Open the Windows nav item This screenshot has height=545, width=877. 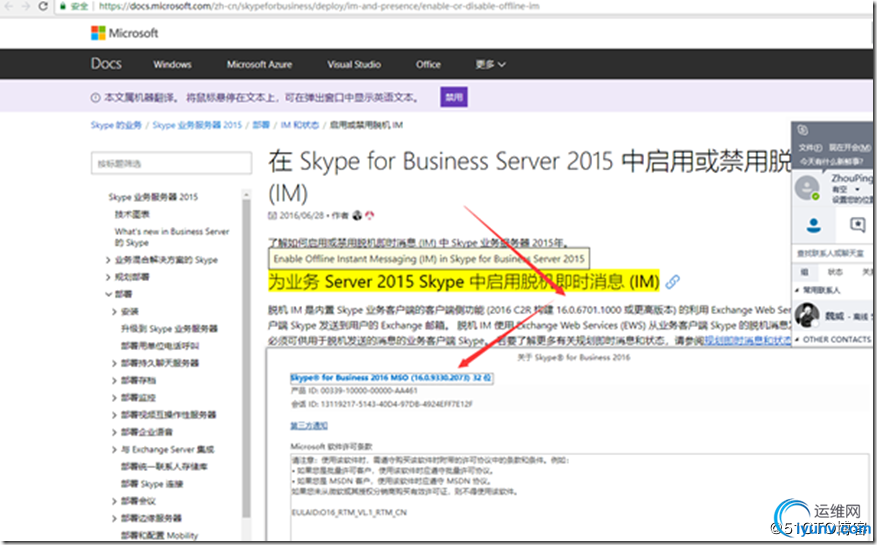click(x=172, y=64)
